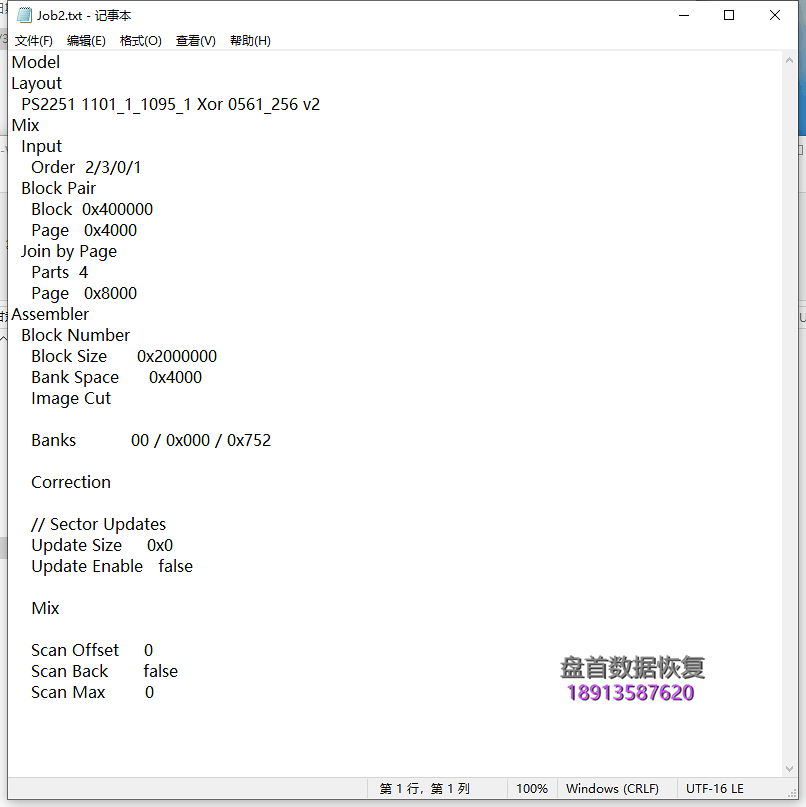Open the 帮助(H) menu
Image resolution: width=806 pixels, height=807 pixels.
[250, 41]
